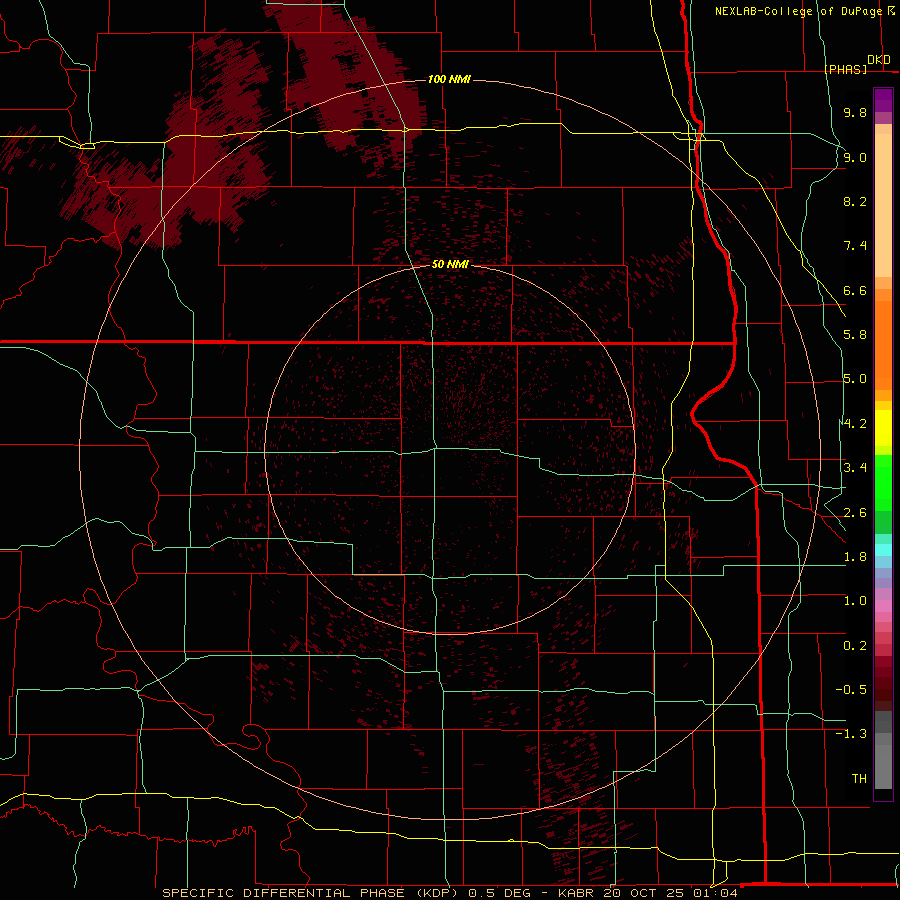This screenshot has width=900, height=900.
Task: Click the 8.2 scale value
Action: tap(855, 201)
